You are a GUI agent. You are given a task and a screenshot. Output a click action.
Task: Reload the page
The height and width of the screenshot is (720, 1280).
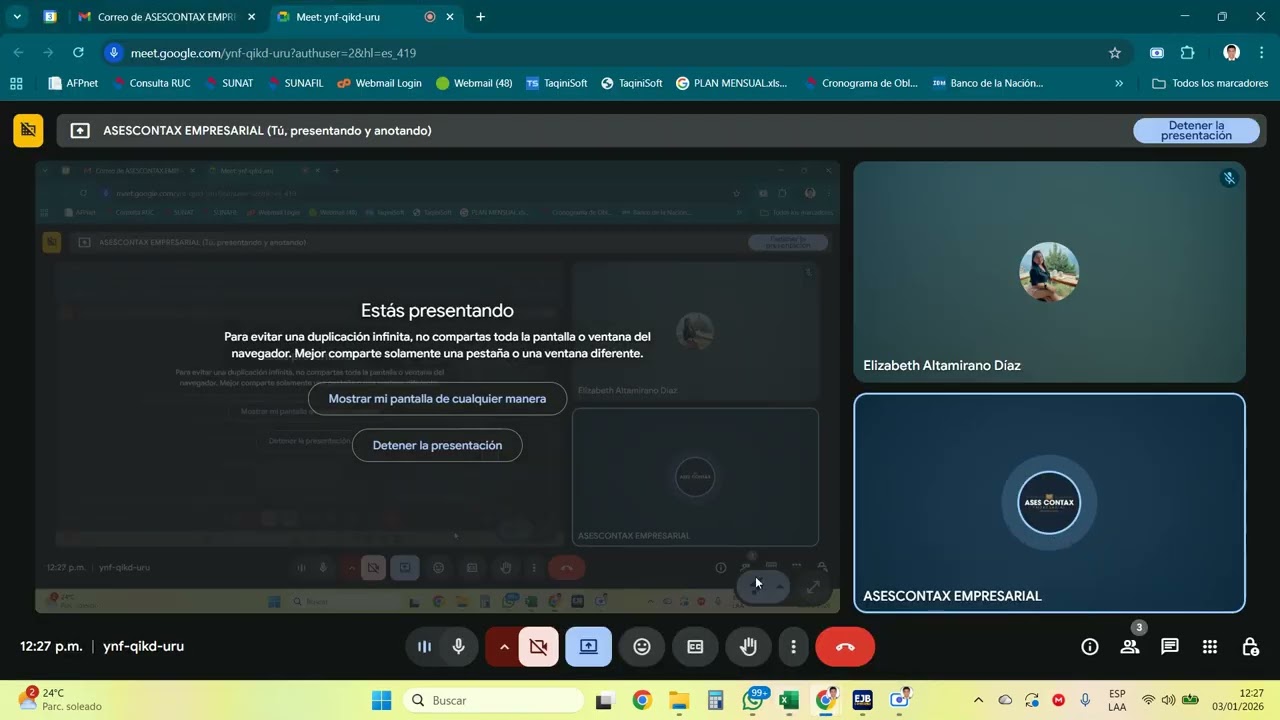pyautogui.click(x=79, y=53)
